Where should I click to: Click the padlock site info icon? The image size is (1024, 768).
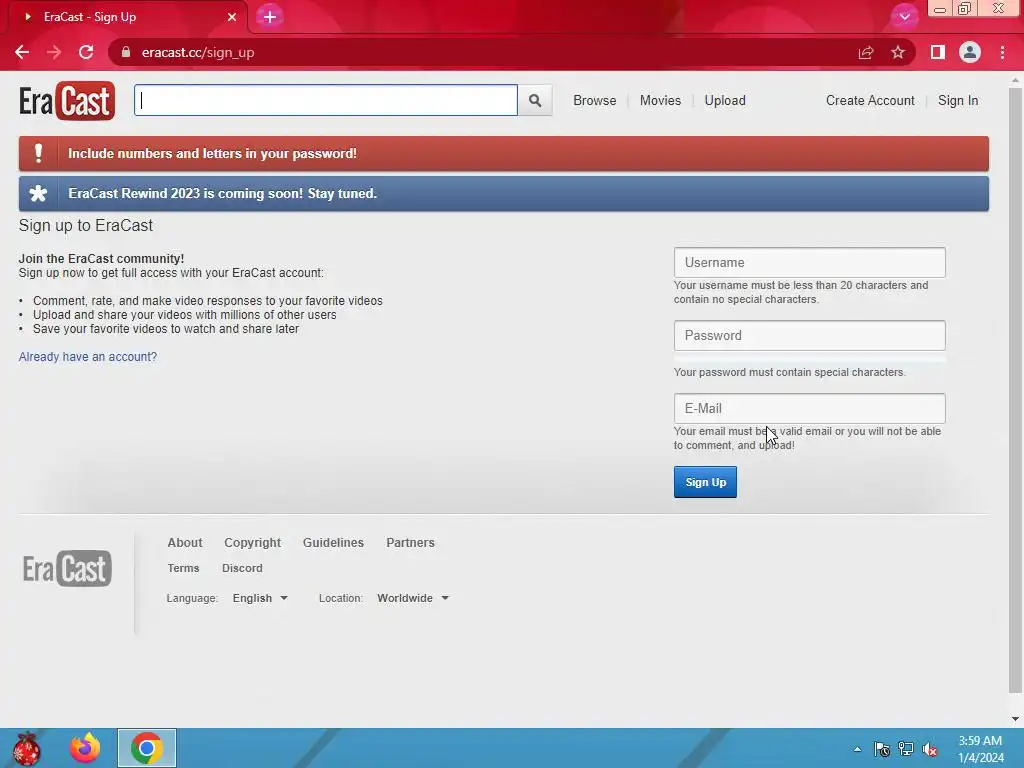point(126,52)
